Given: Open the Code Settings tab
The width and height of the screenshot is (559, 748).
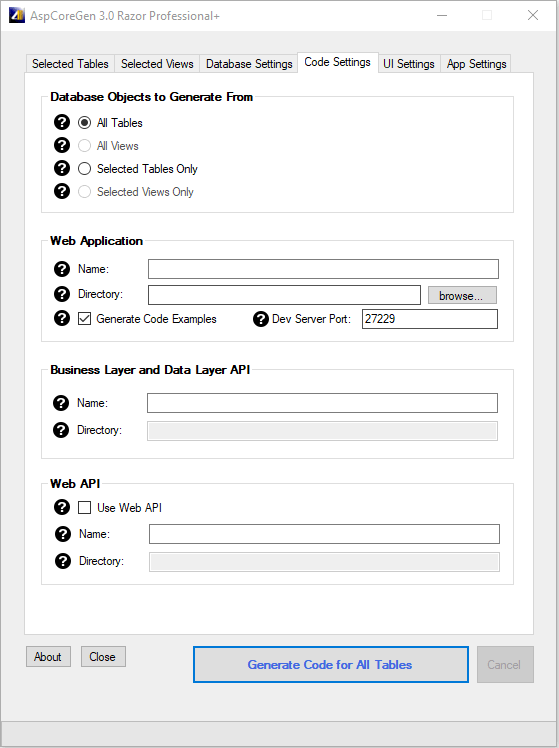Looking at the screenshot, I should [338, 62].
